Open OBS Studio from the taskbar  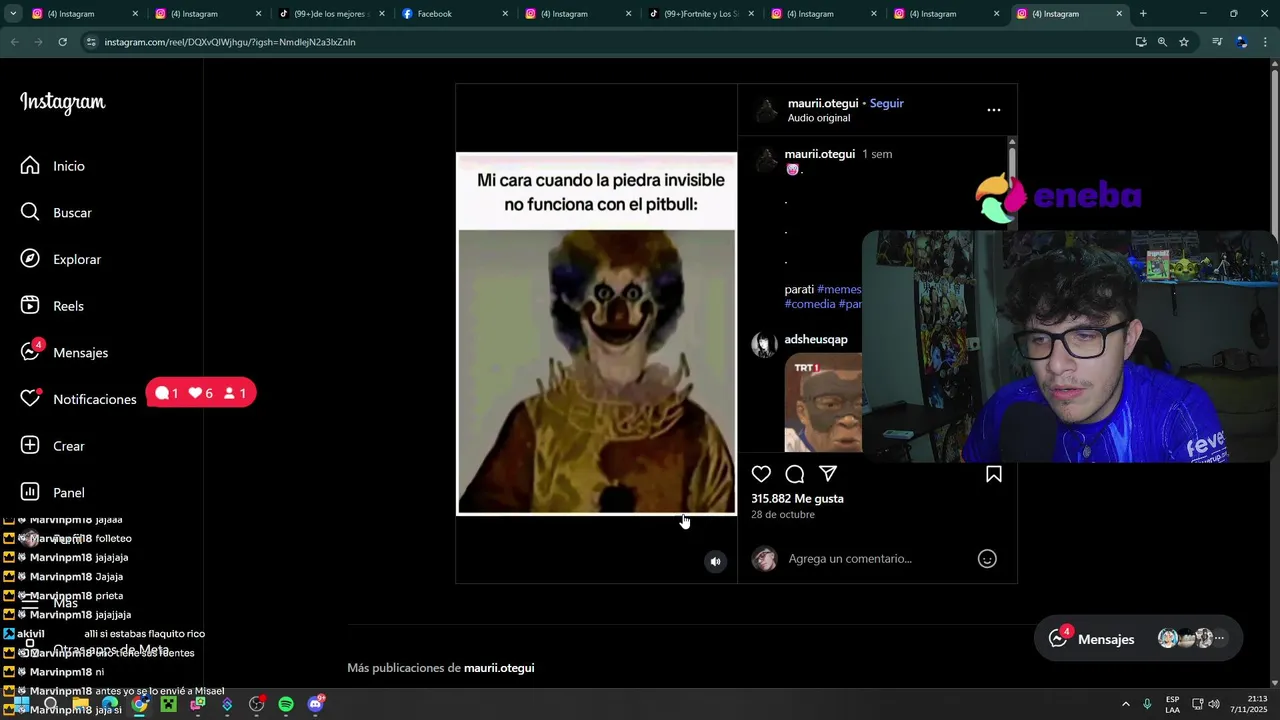coord(257,704)
